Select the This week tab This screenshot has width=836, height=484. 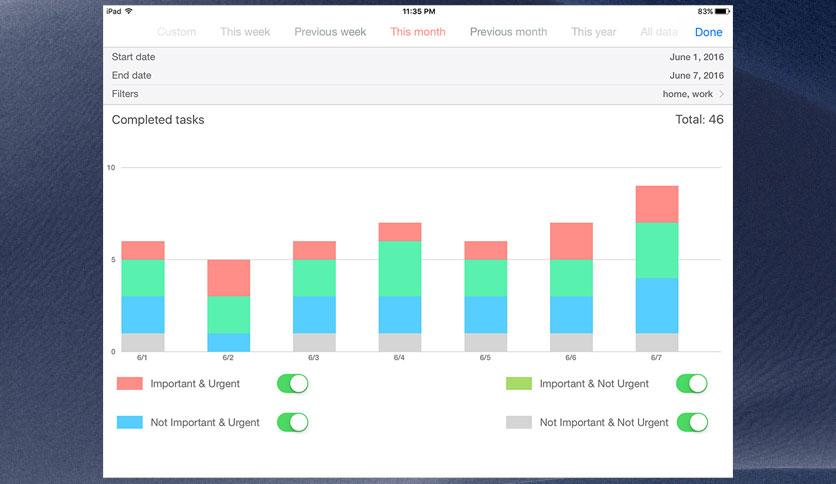(245, 32)
